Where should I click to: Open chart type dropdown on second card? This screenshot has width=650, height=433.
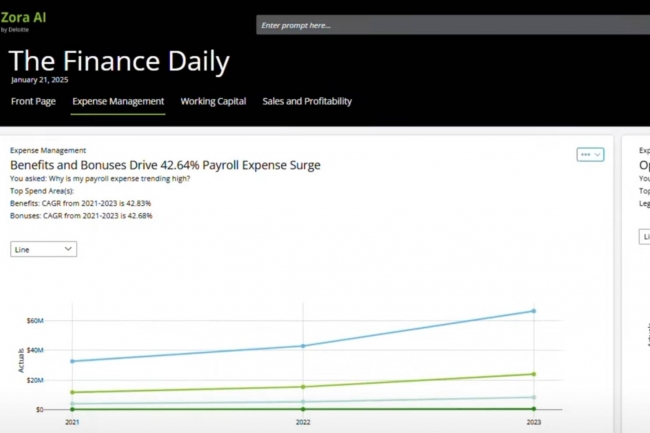645,237
